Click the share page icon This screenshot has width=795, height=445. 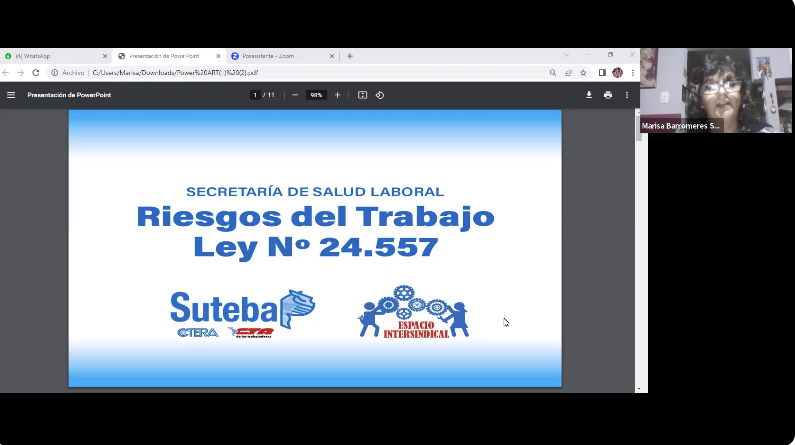(x=568, y=73)
